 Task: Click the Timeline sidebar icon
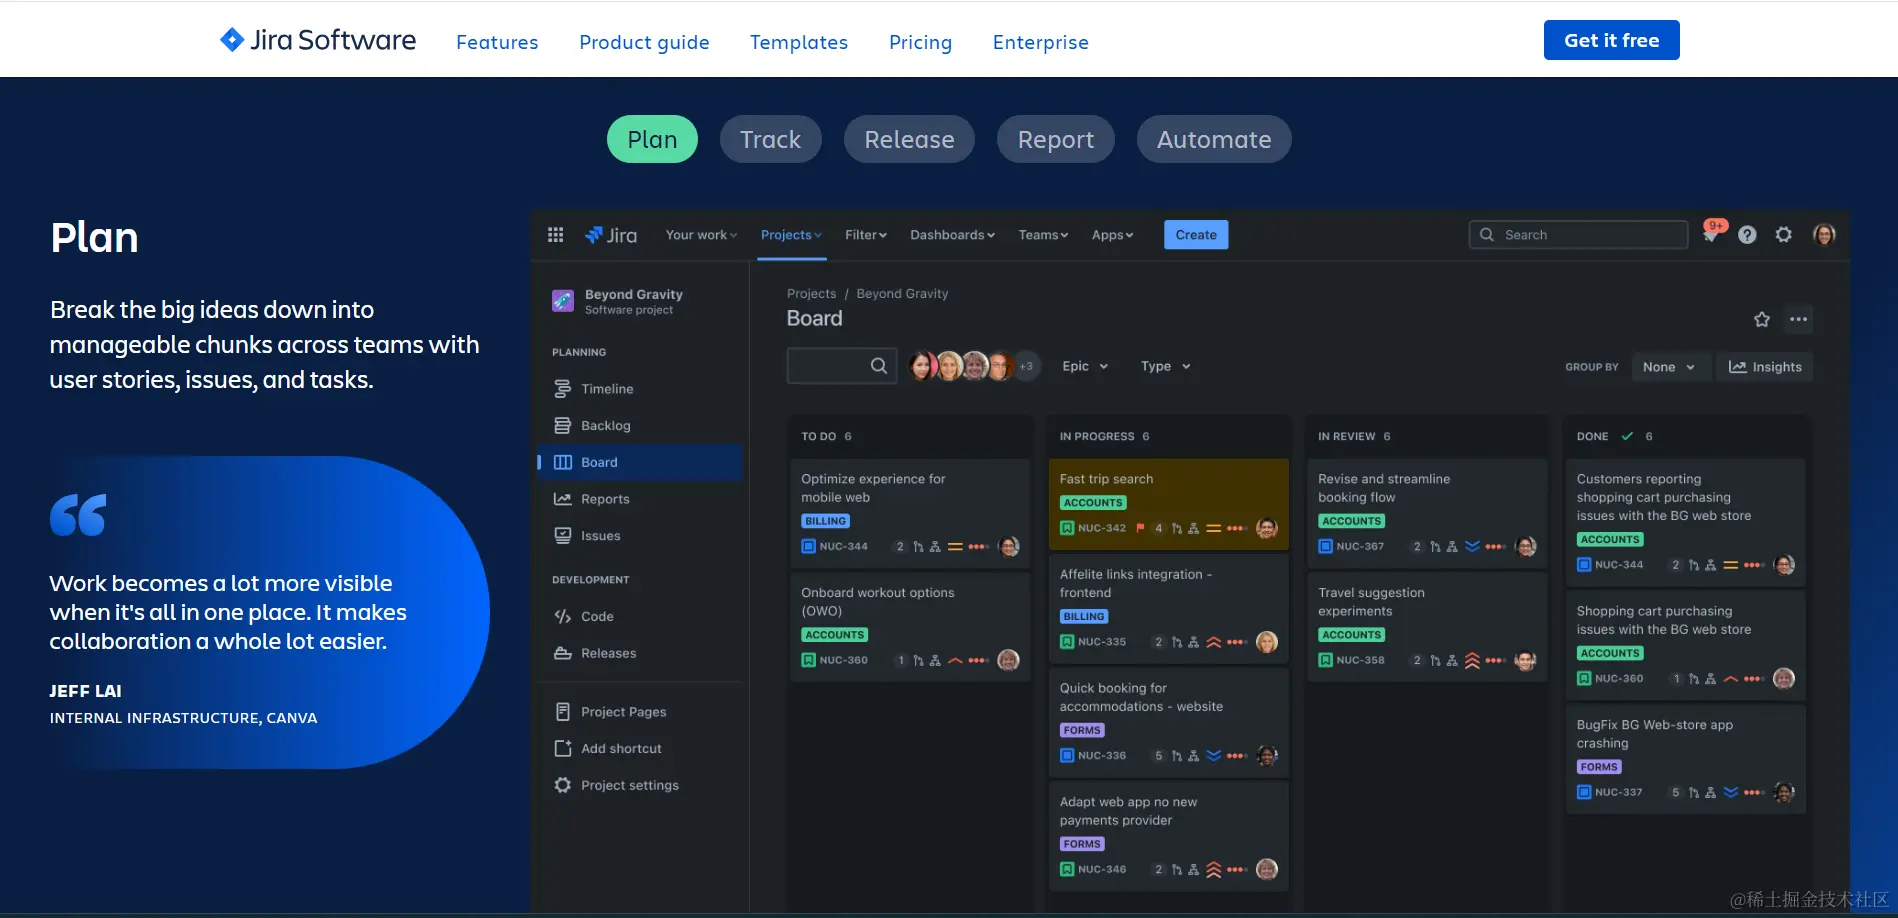tap(563, 389)
